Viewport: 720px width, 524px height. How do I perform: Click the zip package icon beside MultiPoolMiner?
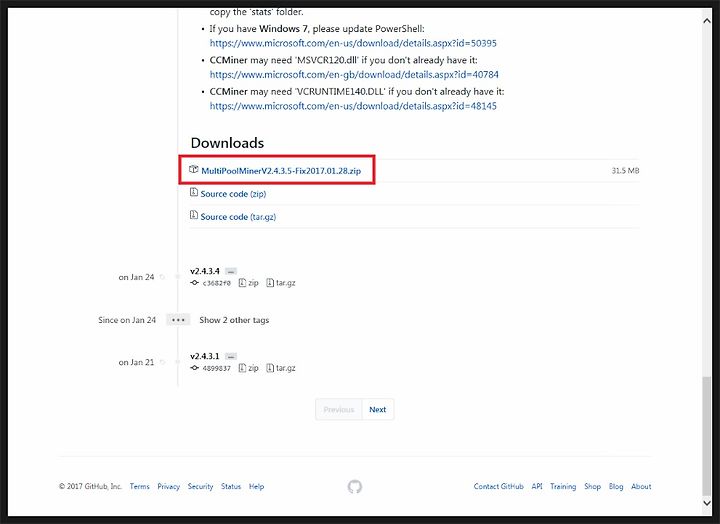click(194, 169)
